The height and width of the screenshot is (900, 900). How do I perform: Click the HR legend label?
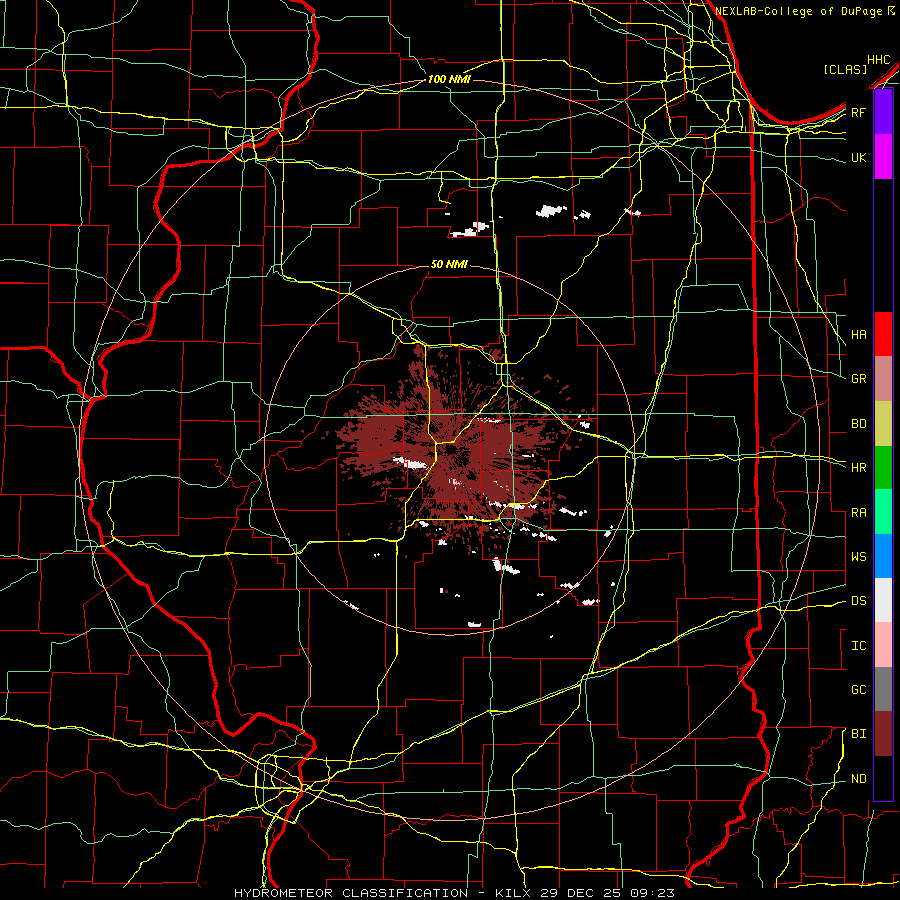[859, 468]
